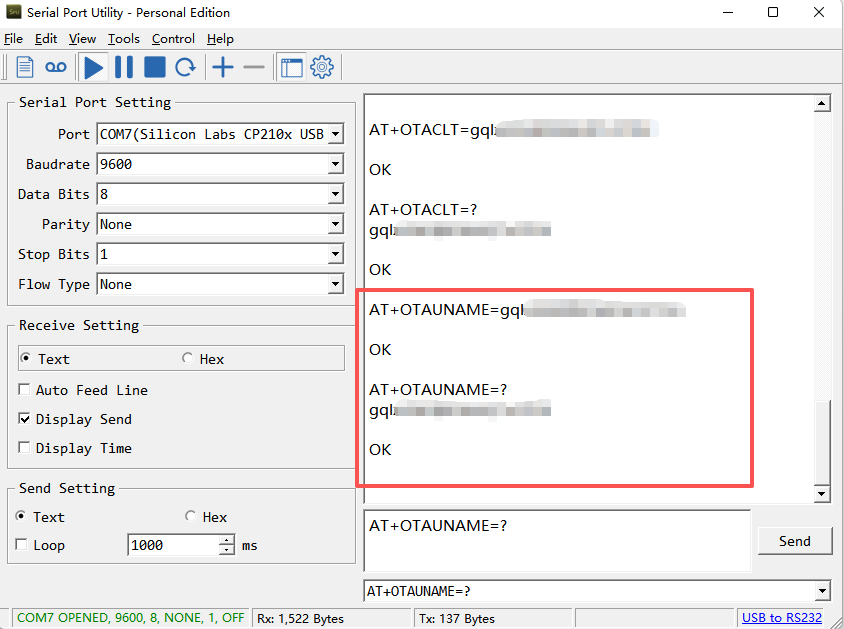
Task: Click the restart/refresh toolbar icon
Action: (x=186, y=67)
